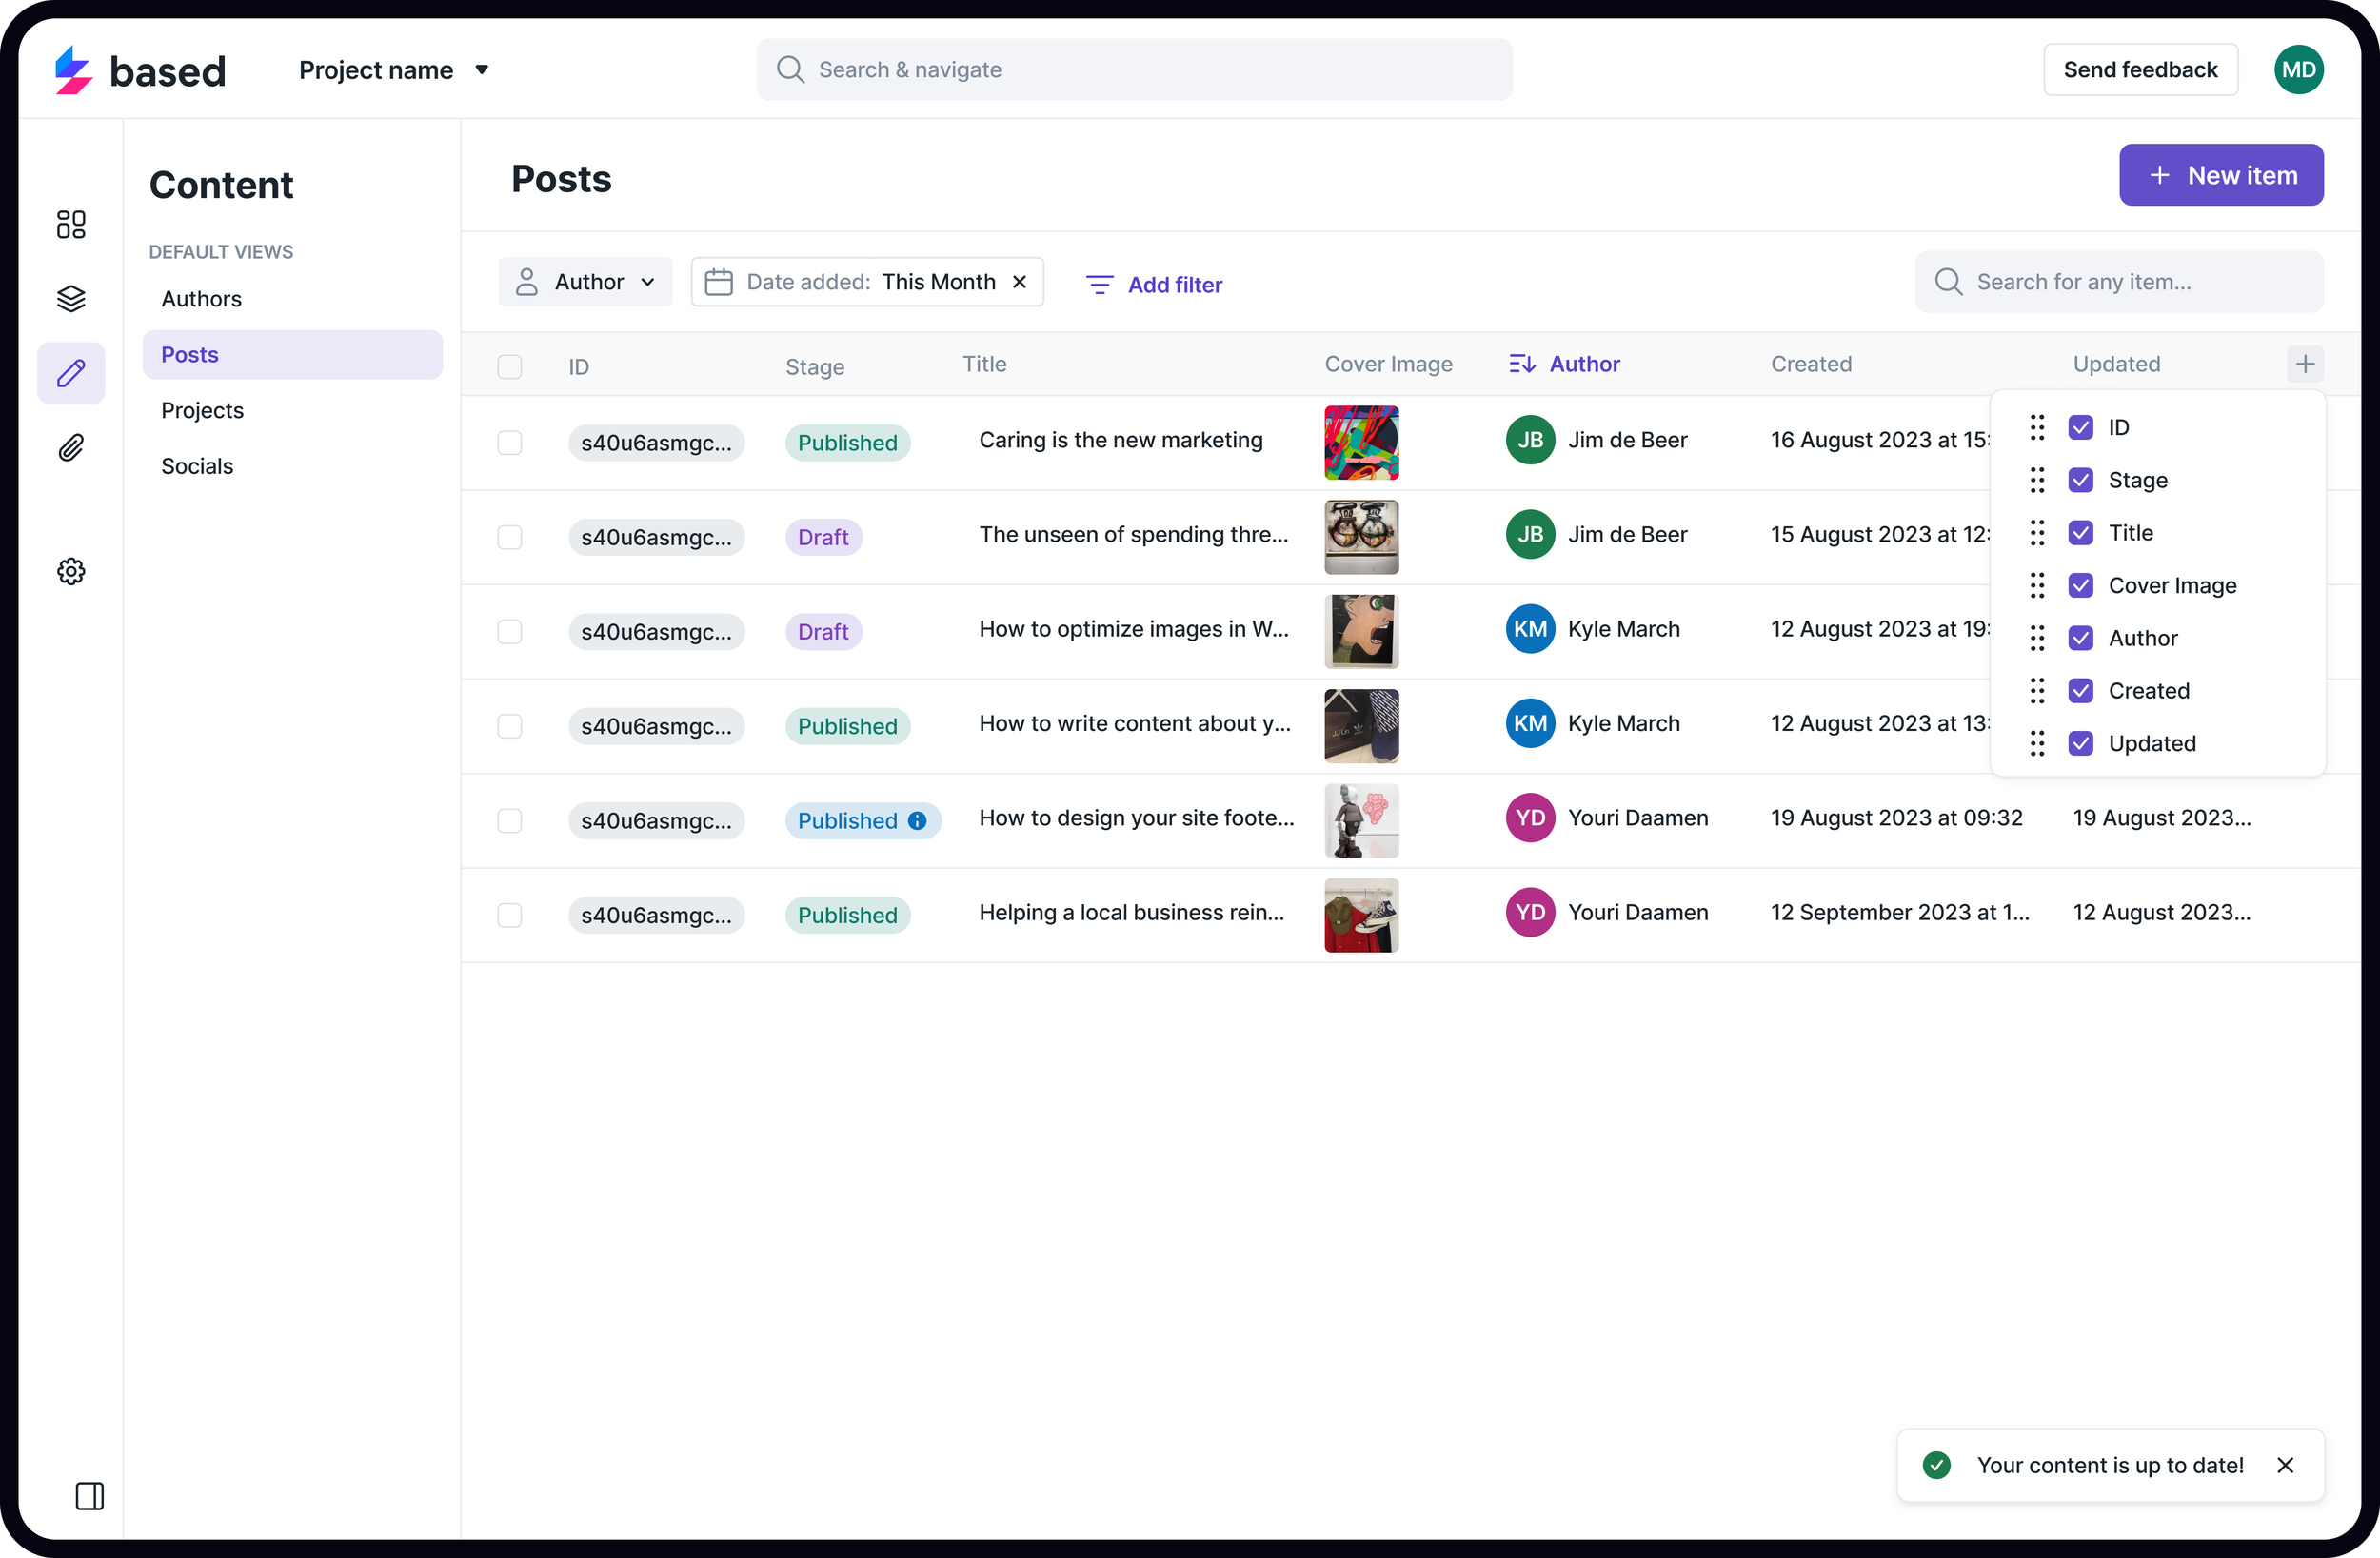Uncheck the Cover Image column checkbox
The height and width of the screenshot is (1558, 2380).
click(x=2080, y=585)
